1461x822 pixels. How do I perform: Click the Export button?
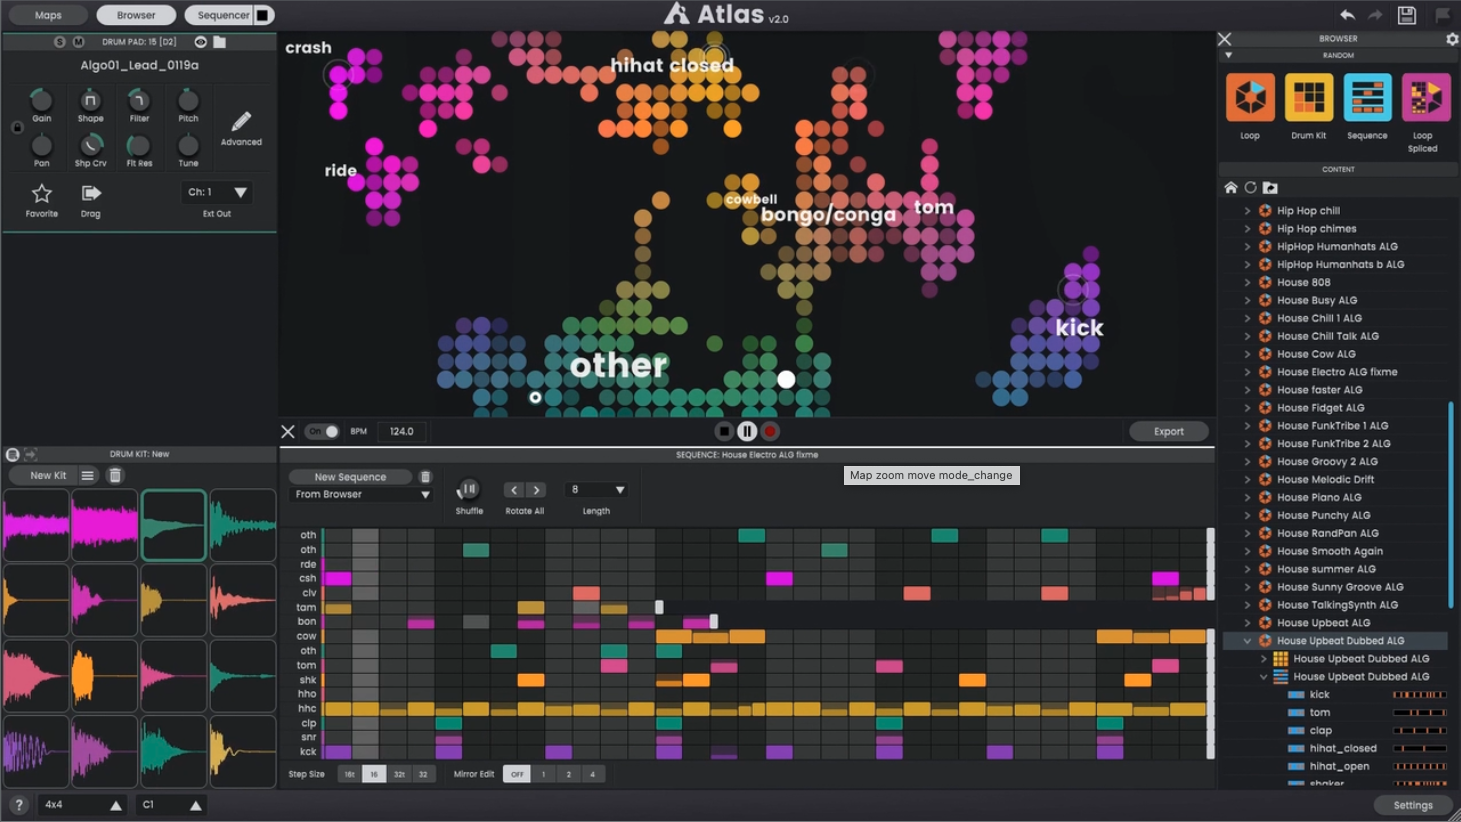tap(1168, 432)
